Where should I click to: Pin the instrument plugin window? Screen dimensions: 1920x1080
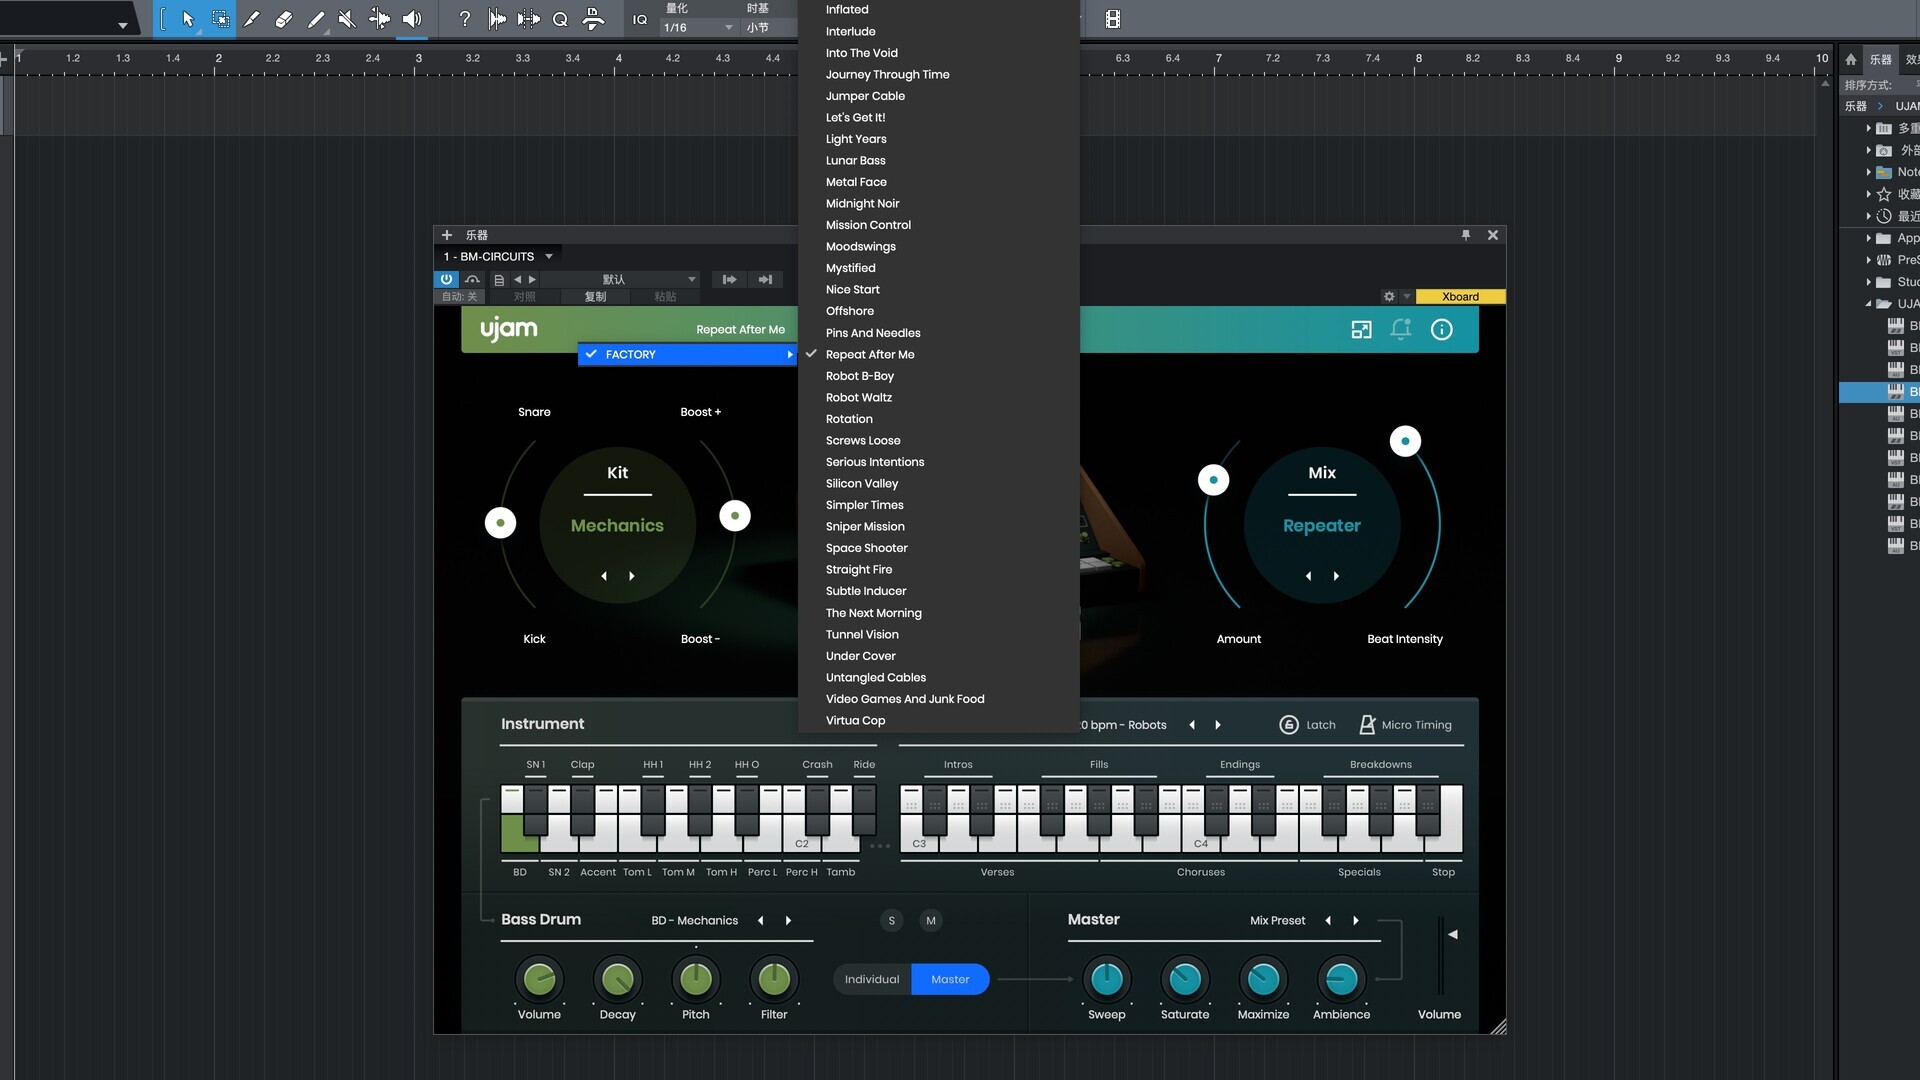[x=1465, y=235]
